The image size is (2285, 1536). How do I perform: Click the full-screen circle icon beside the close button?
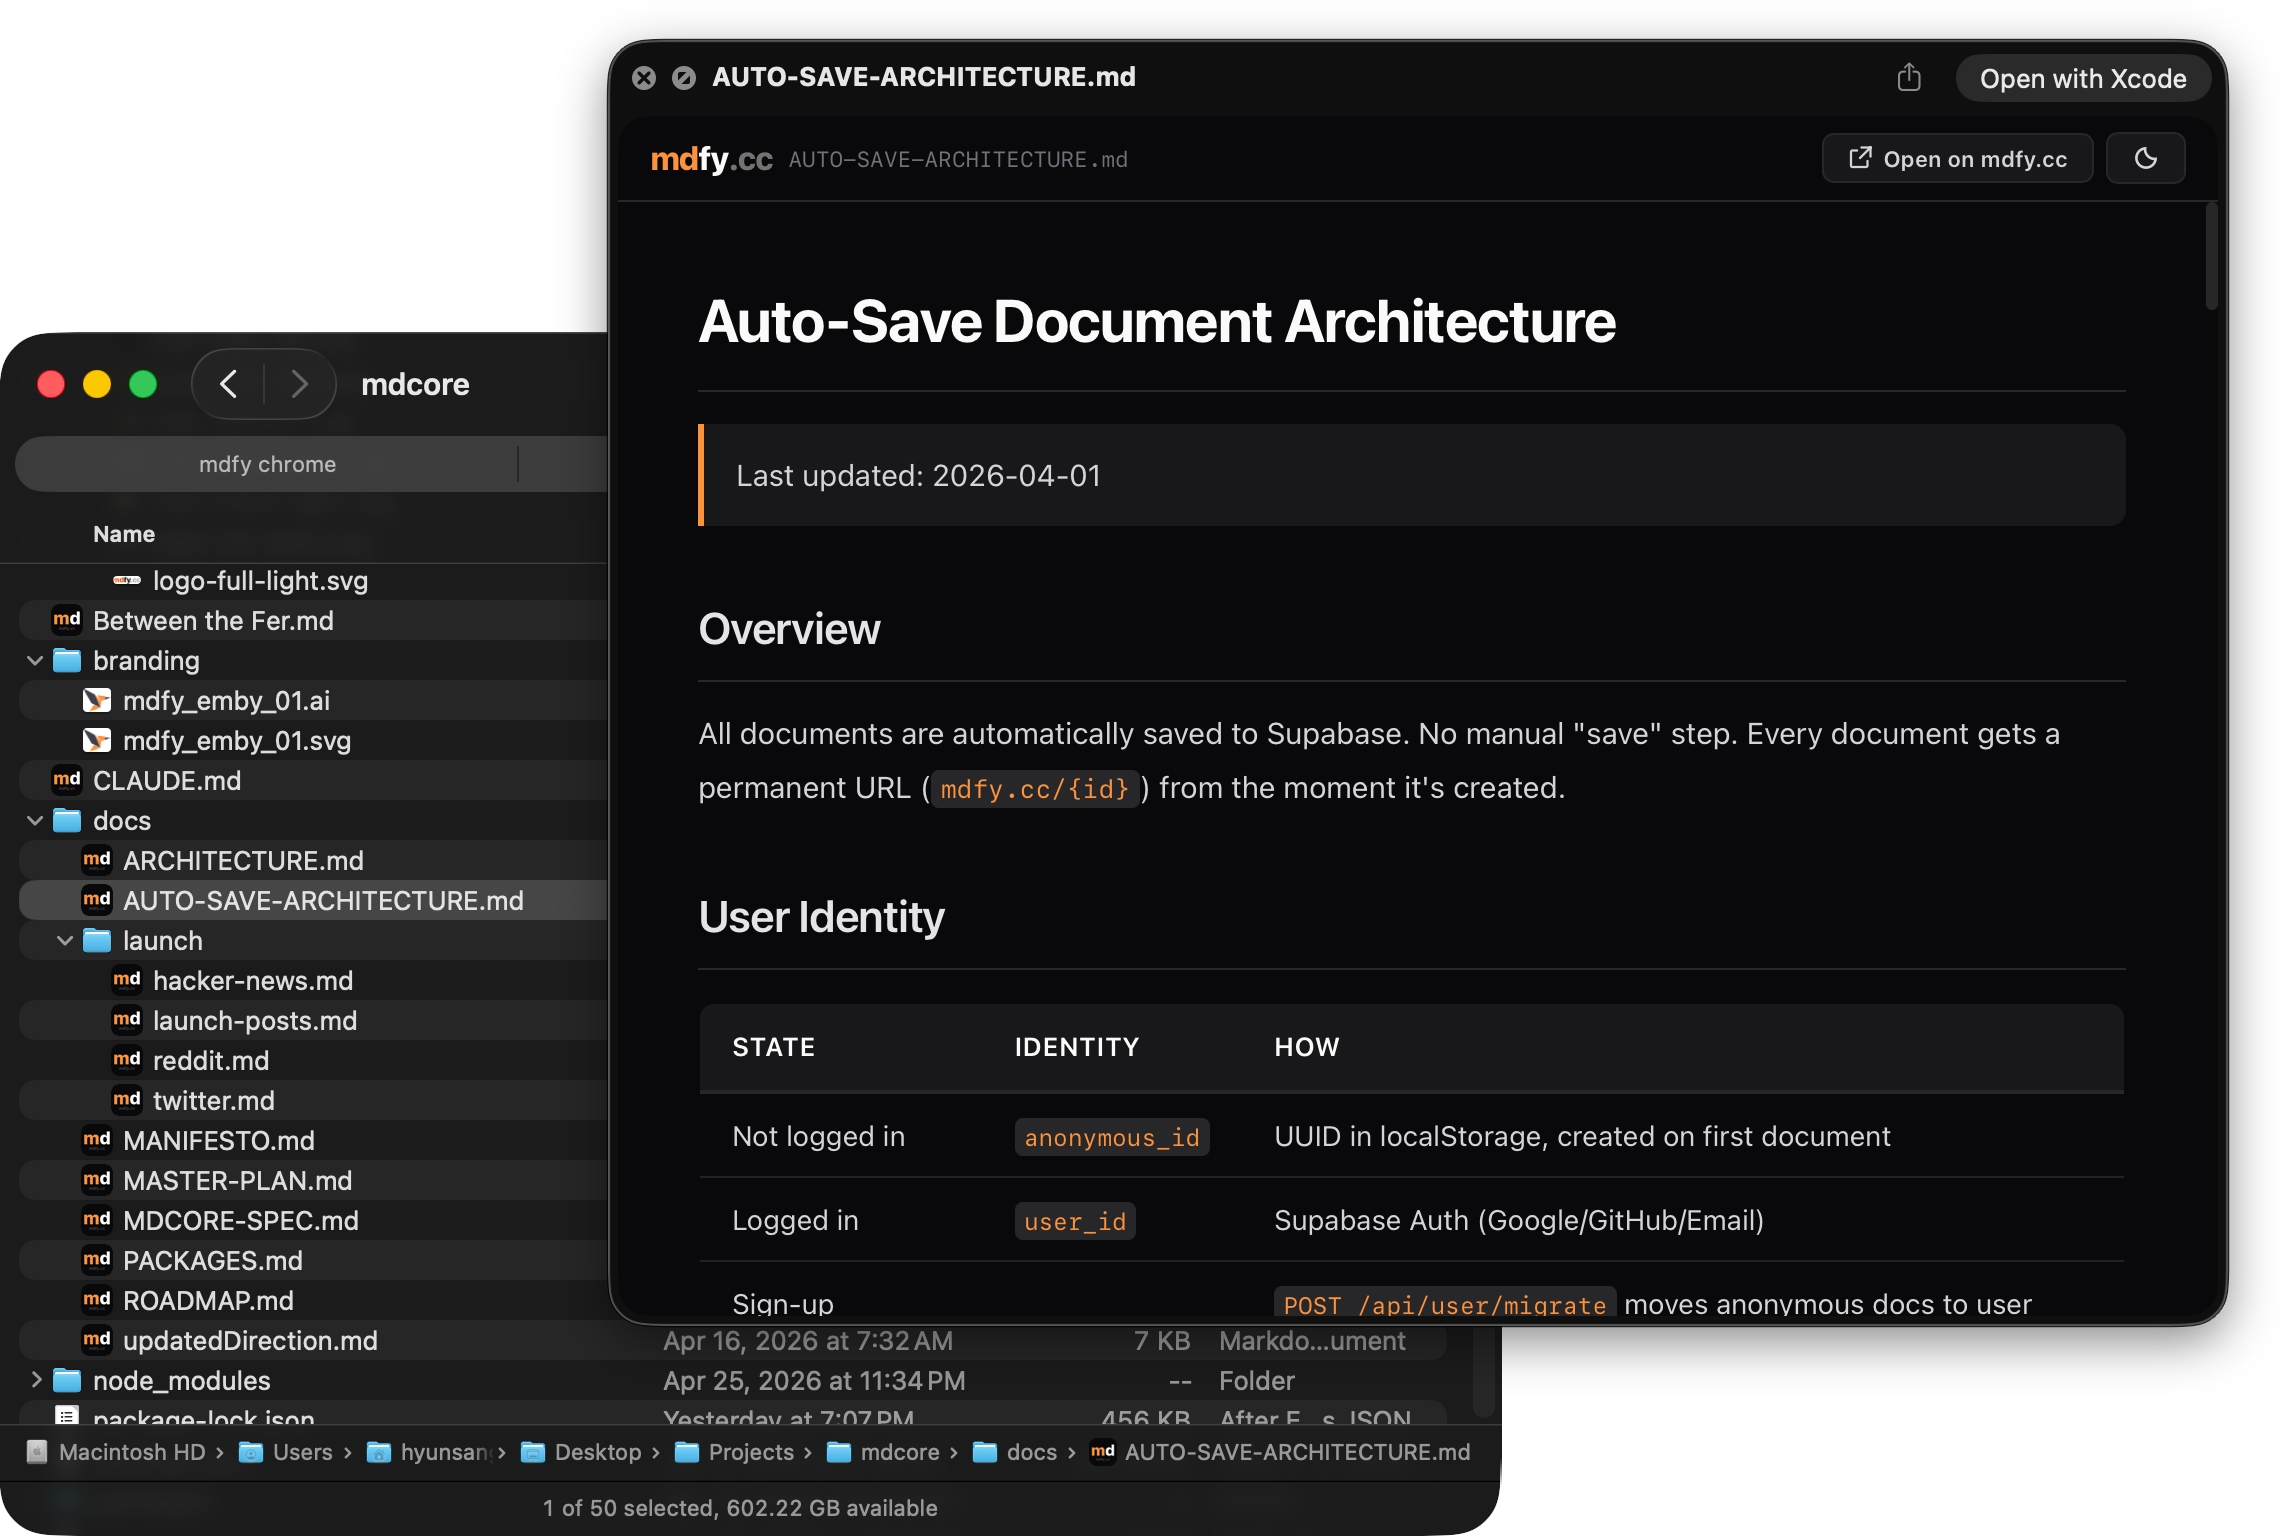coord(684,78)
